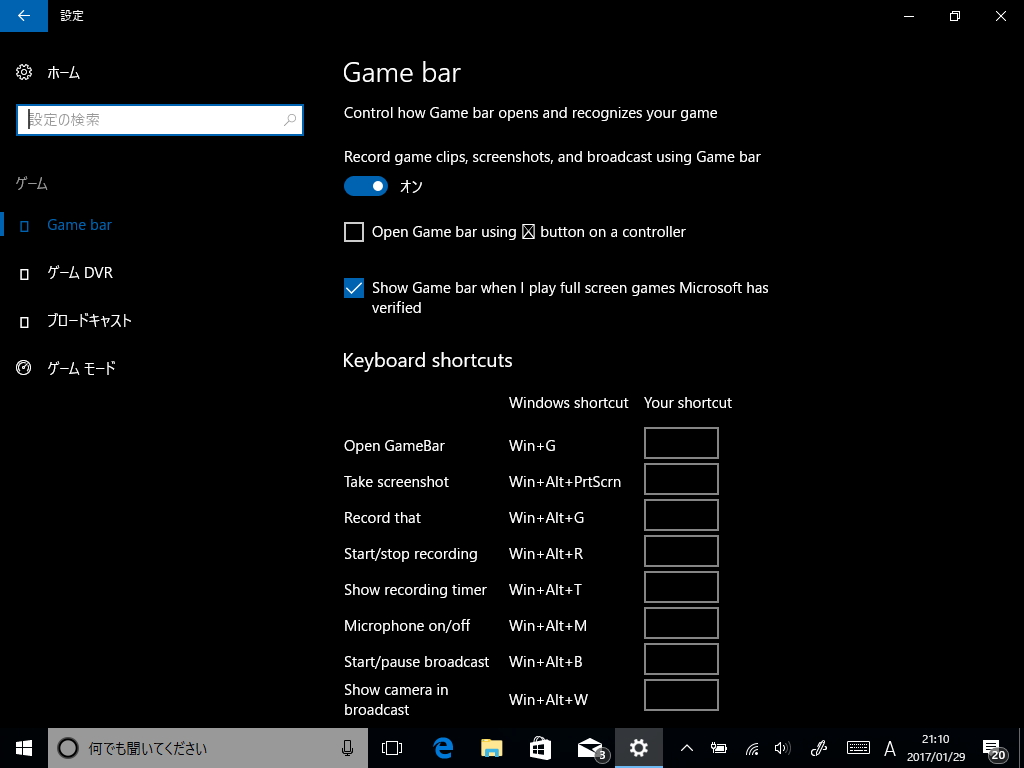Click the search magnifier icon

coord(290,120)
